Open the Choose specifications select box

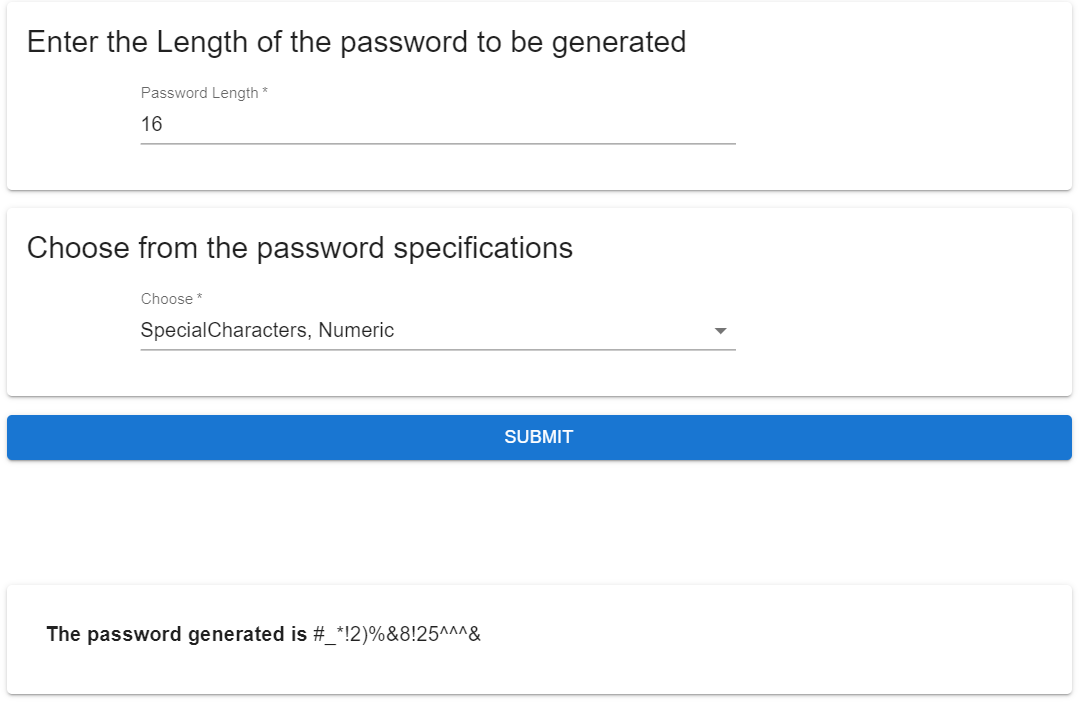(x=438, y=331)
